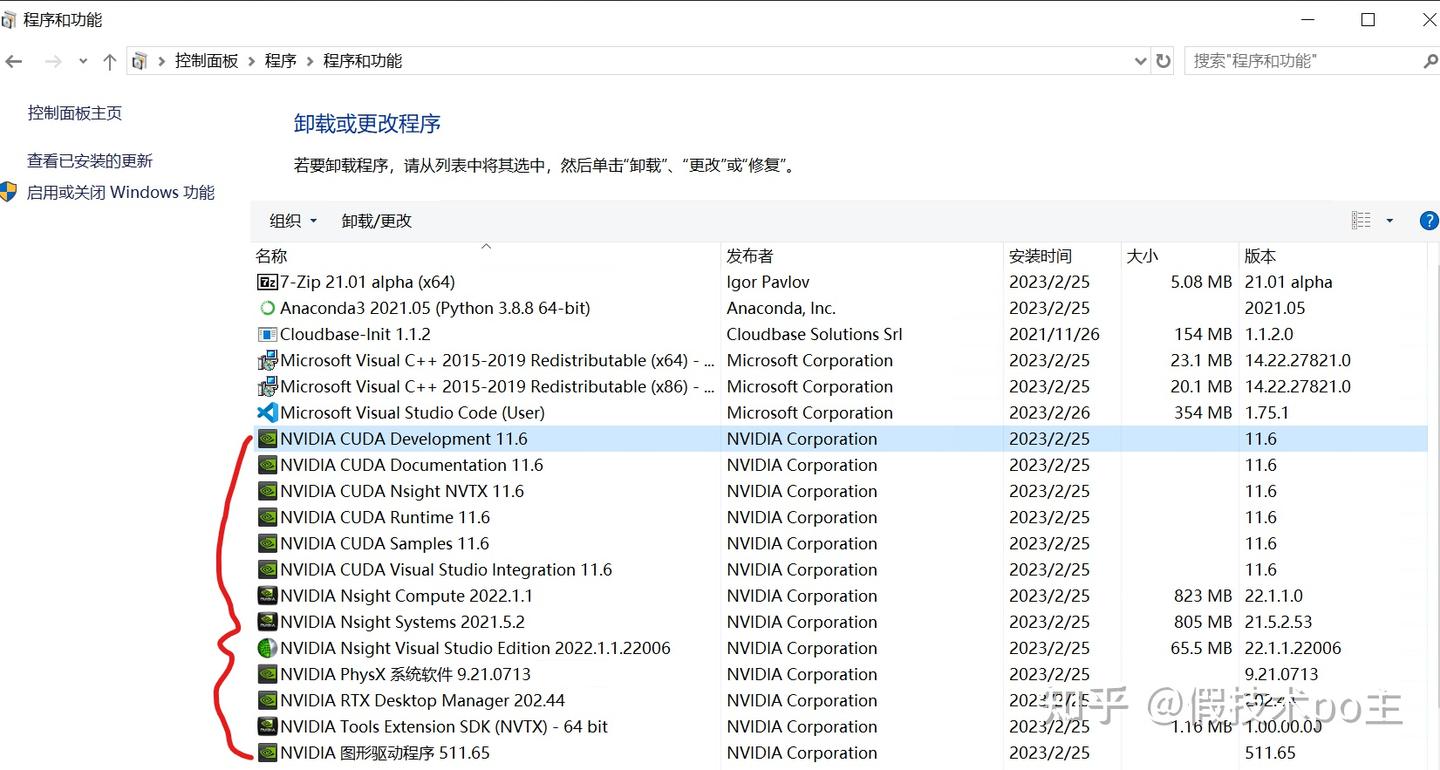1440x770 pixels.
Task: Open help with the blue question mark icon
Action: (1429, 221)
